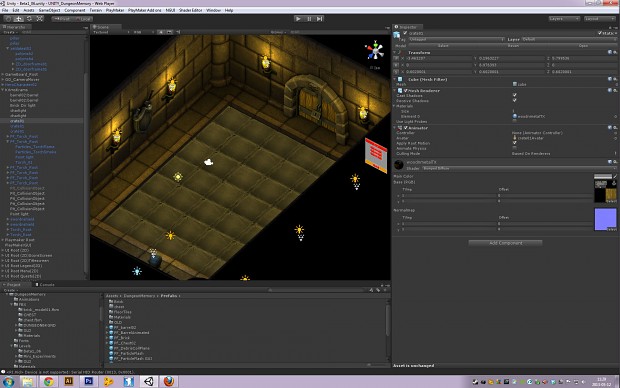Viewport: 620px width, 388px height.
Task: Open Transform component gear settings
Action: tap(615, 52)
